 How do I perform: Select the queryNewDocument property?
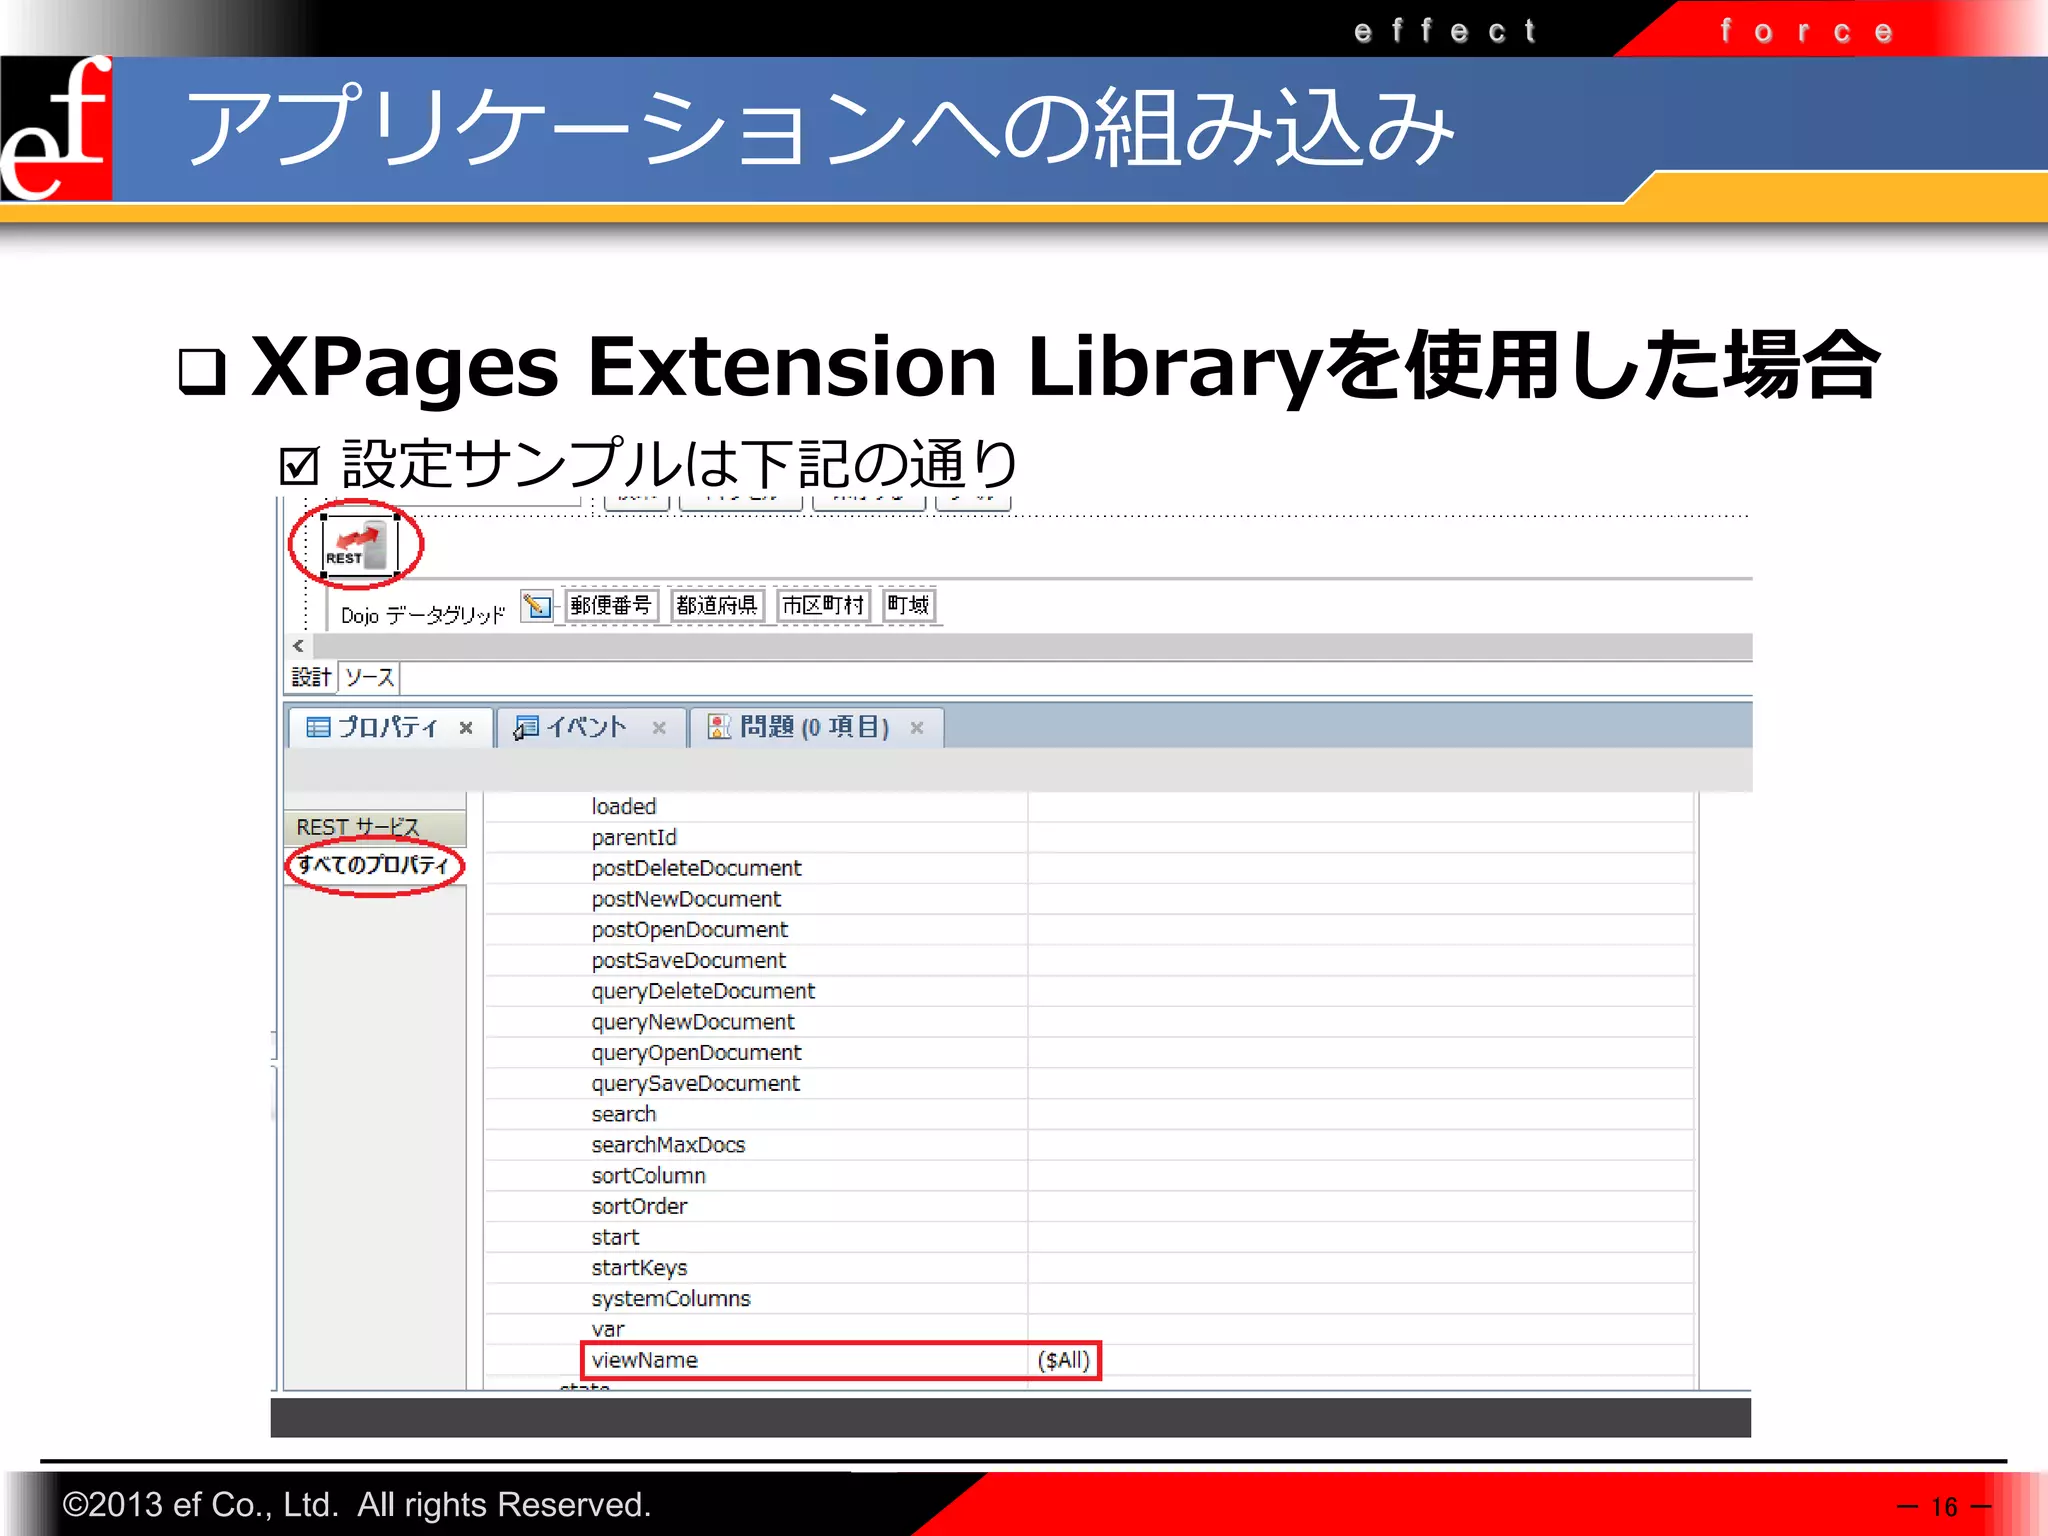pyautogui.click(x=692, y=1022)
